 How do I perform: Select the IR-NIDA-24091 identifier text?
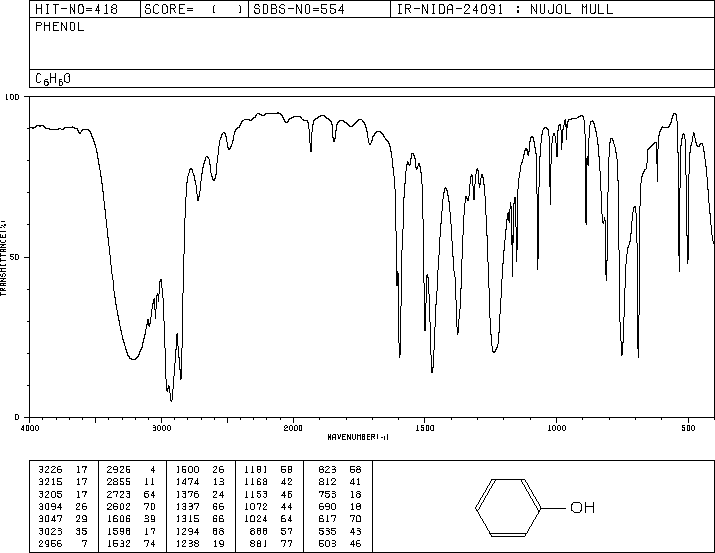(450, 9)
